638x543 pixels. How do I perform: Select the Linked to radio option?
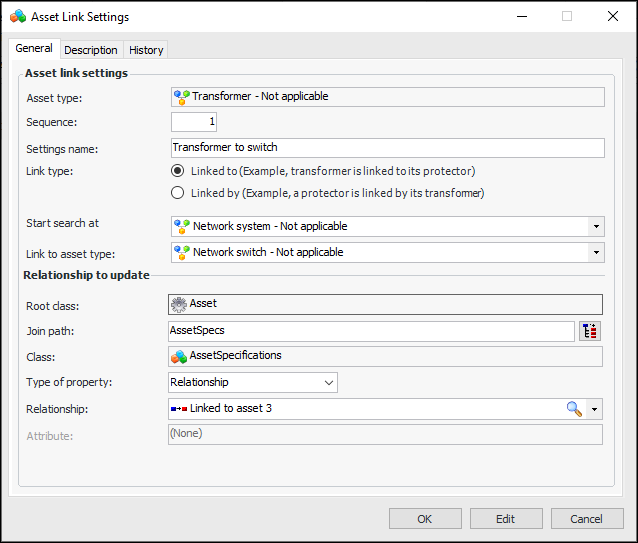178,171
